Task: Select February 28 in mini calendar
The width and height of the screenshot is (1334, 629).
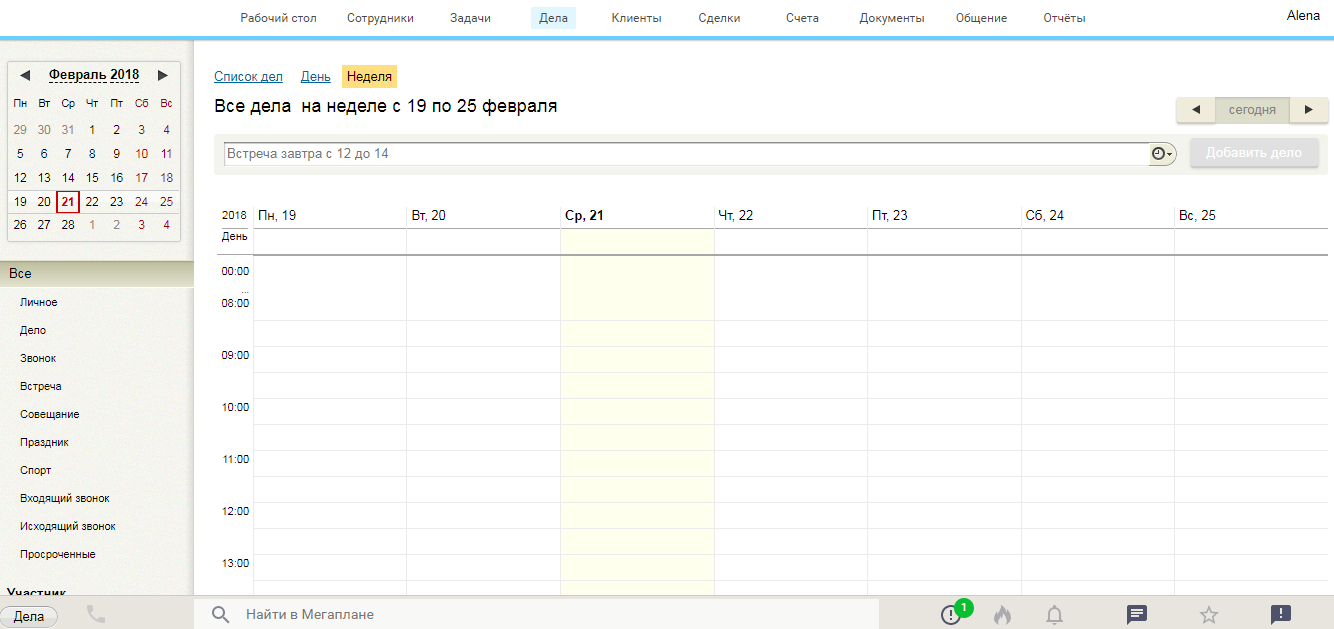Action: click(x=68, y=225)
